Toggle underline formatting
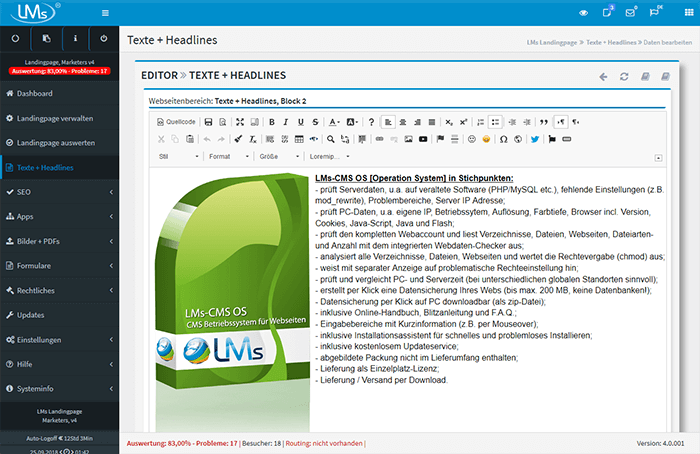 click(301, 122)
